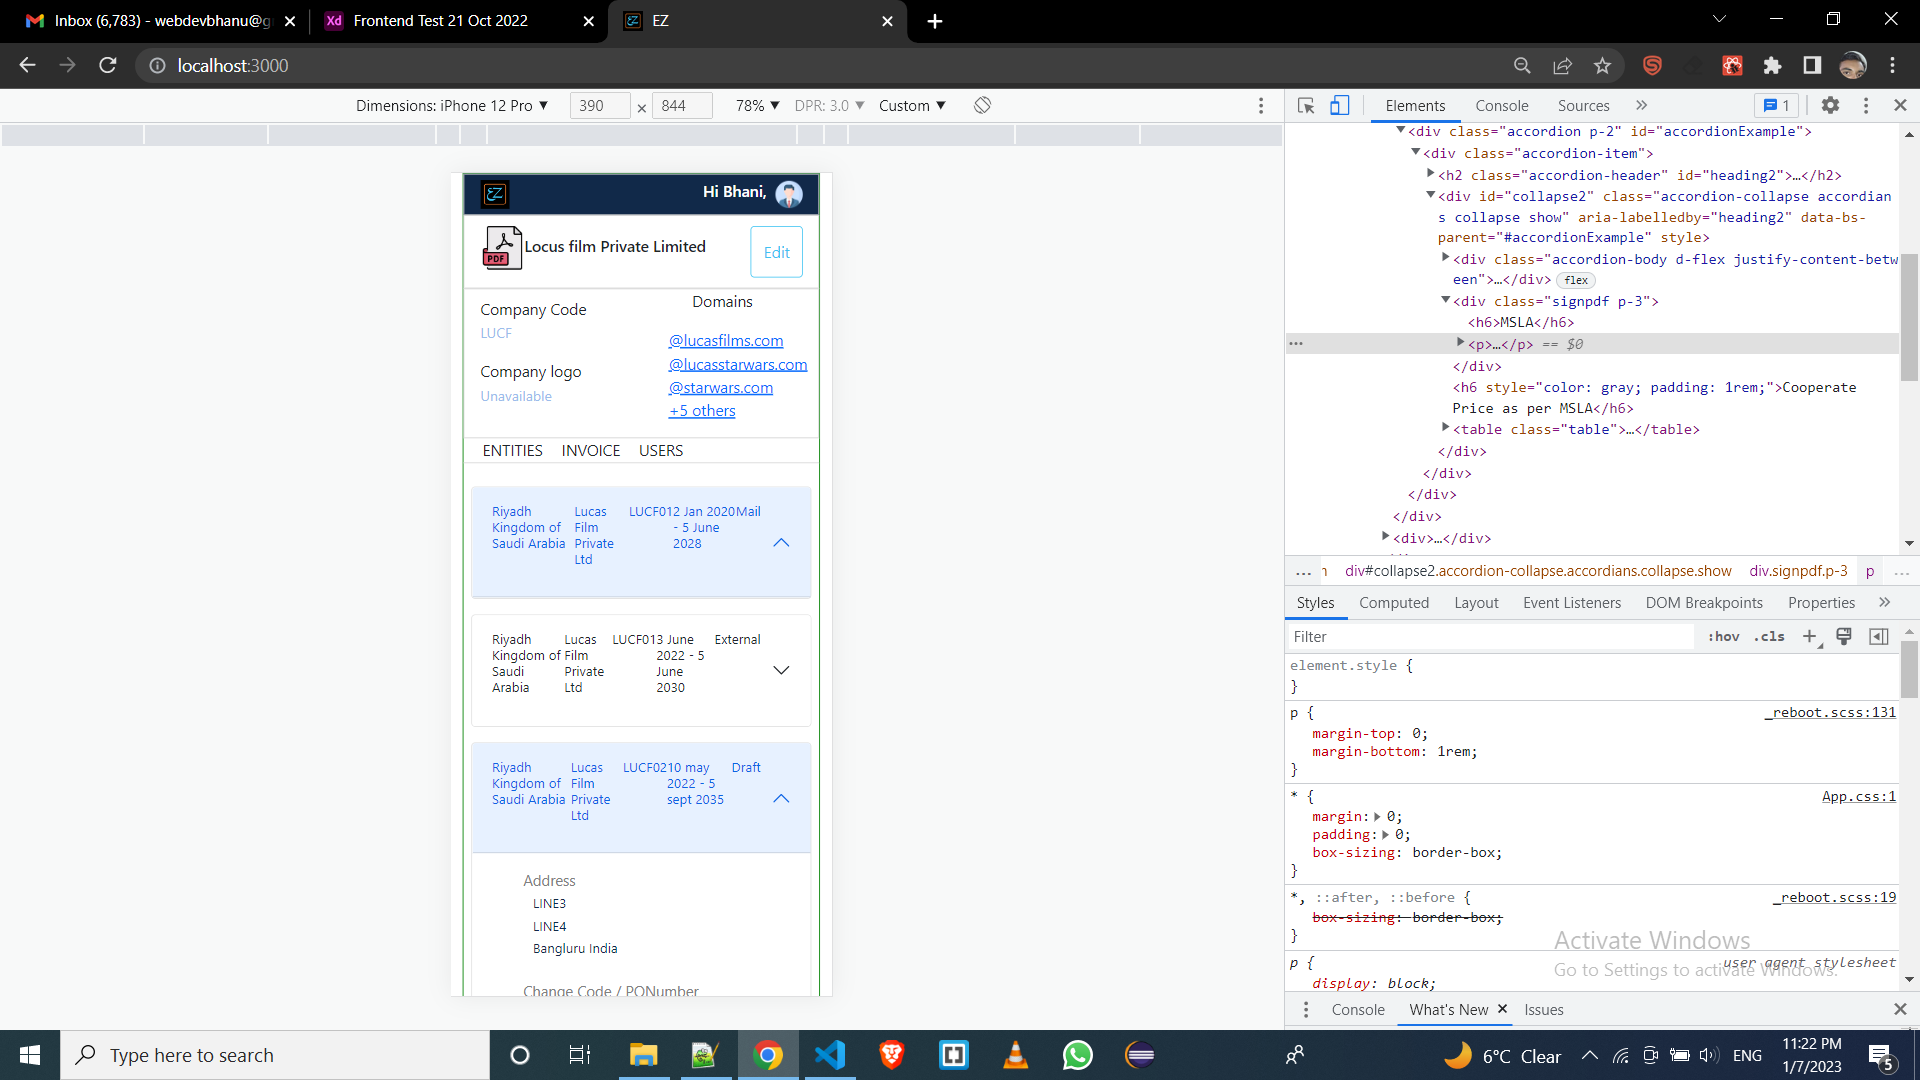The height and width of the screenshot is (1080, 1920).
Task: Toggle the :hov element state panel
Action: pyautogui.click(x=1724, y=636)
